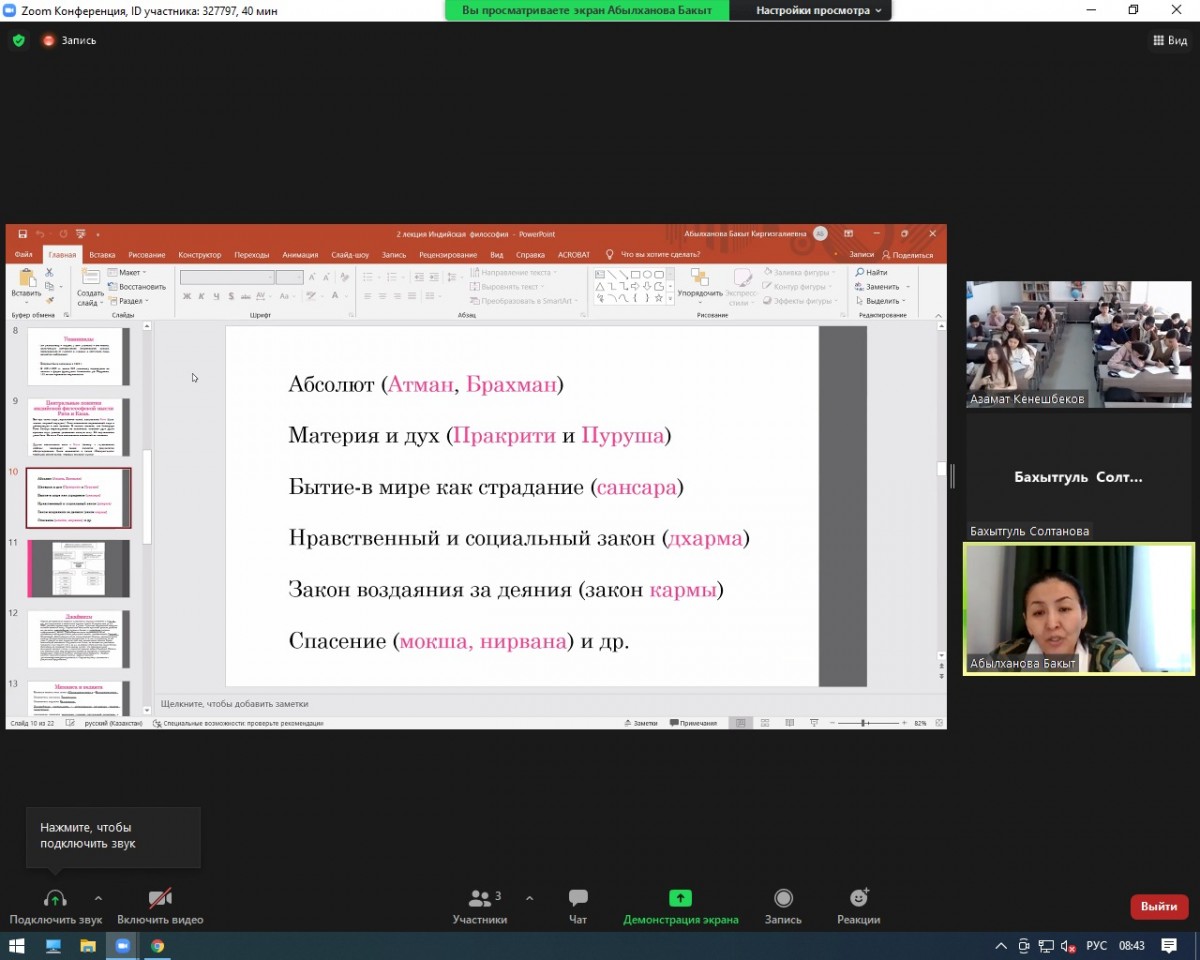Screen dimensions: 1200x960
Task: Select Azamat Keneshbekov's video thumbnail
Action: (1078, 343)
